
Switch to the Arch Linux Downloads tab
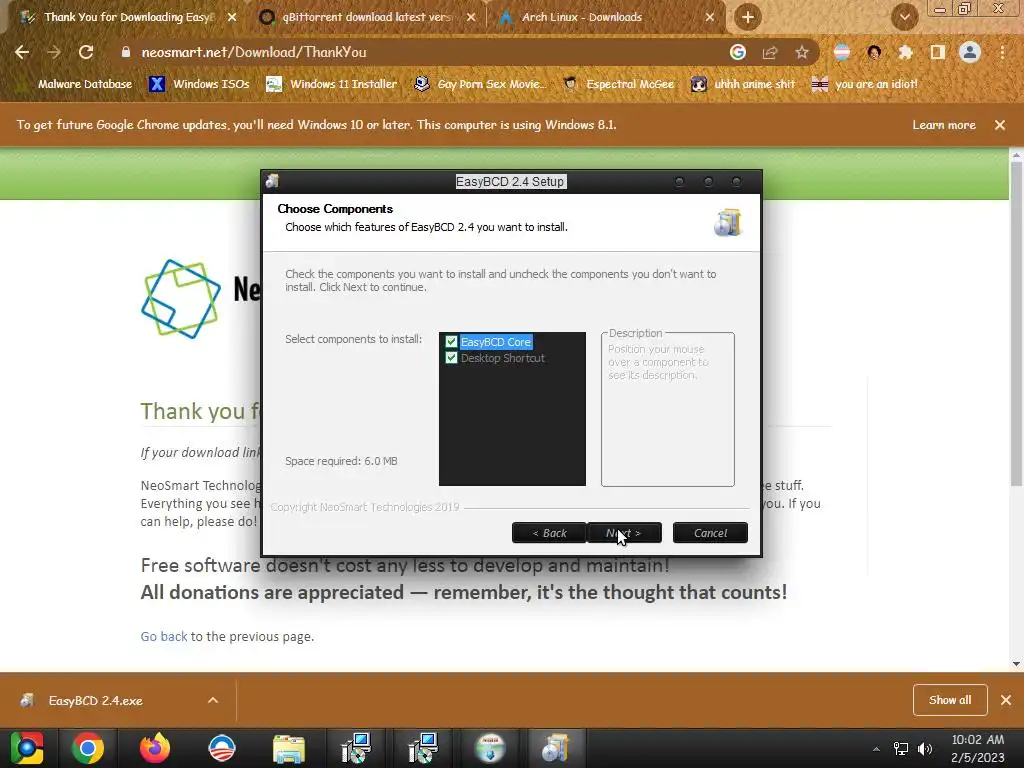pos(581,17)
